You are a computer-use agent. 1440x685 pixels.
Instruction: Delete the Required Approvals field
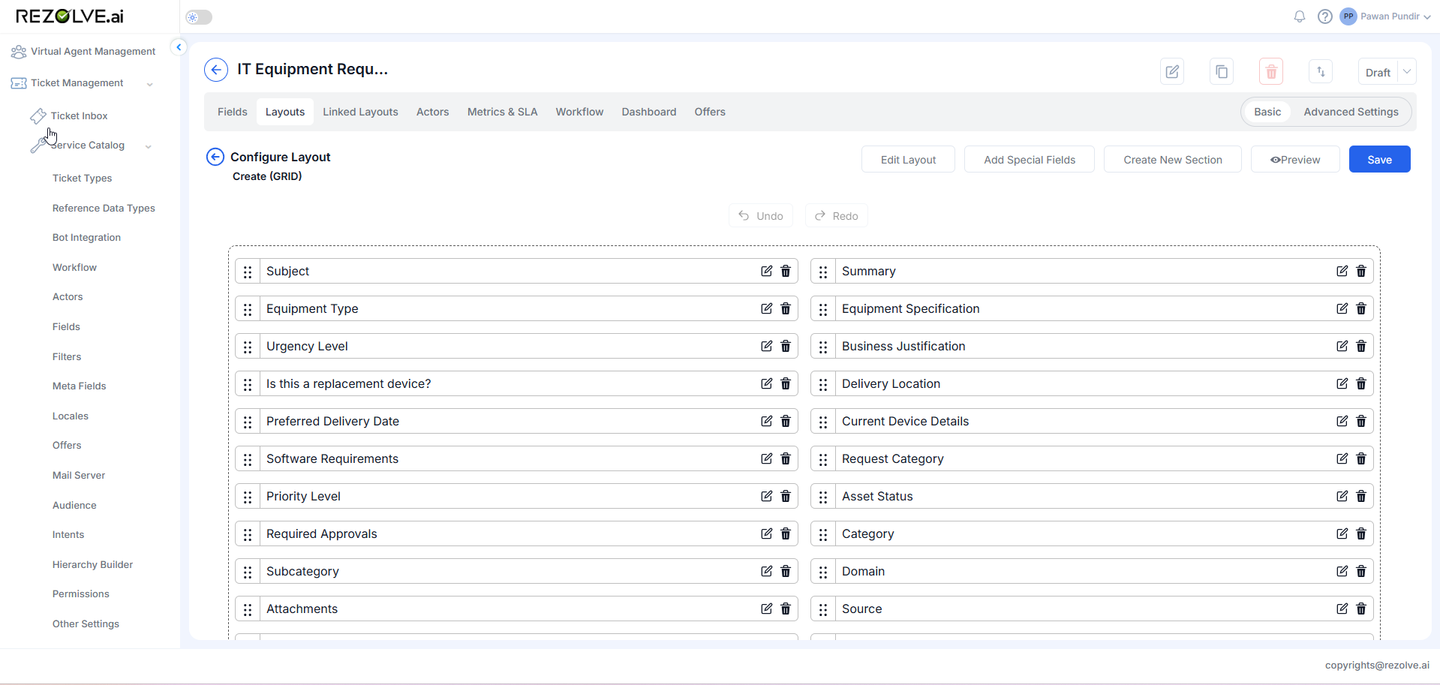pyautogui.click(x=786, y=534)
